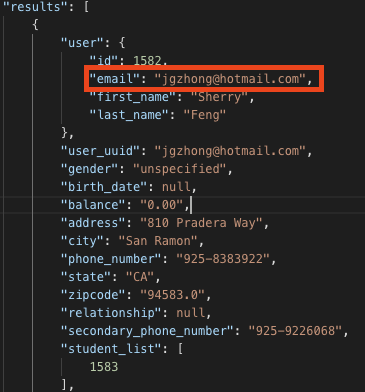Viewport: 365px width, 392px height.
Task: Select the id value 1582
Action: point(147,61)
